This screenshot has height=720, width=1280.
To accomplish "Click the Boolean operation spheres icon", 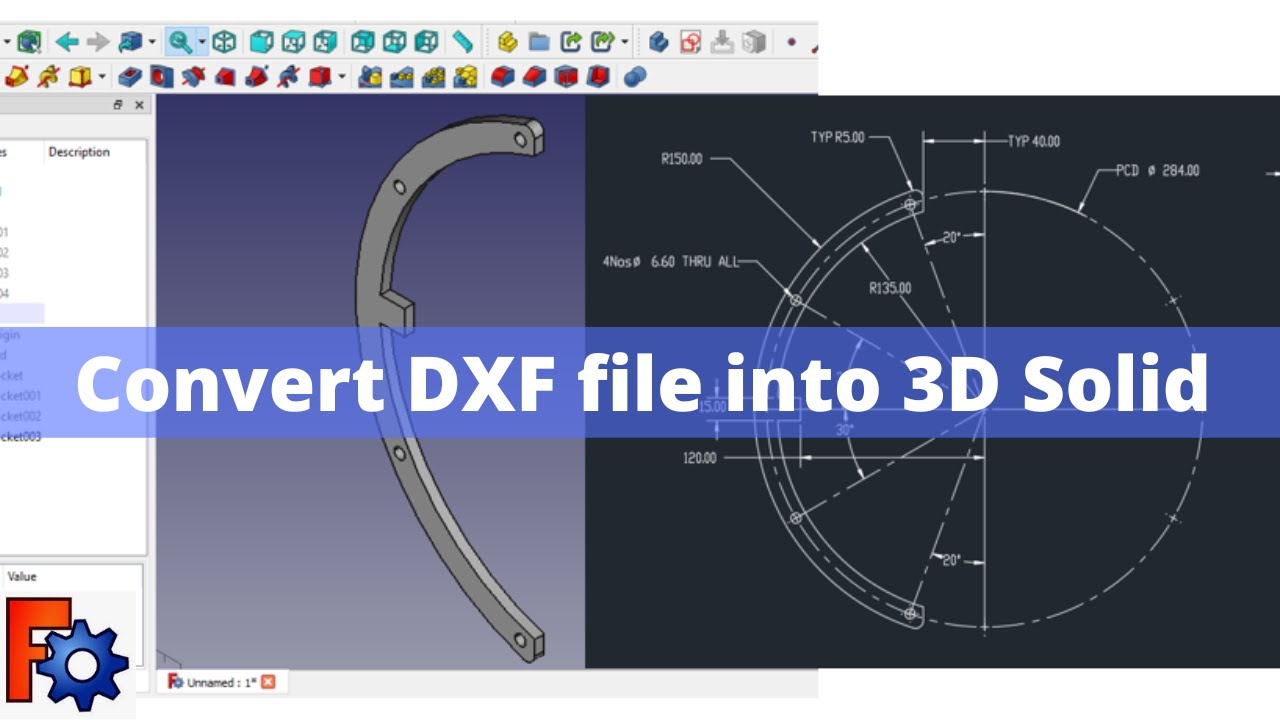I will (634, 76).
